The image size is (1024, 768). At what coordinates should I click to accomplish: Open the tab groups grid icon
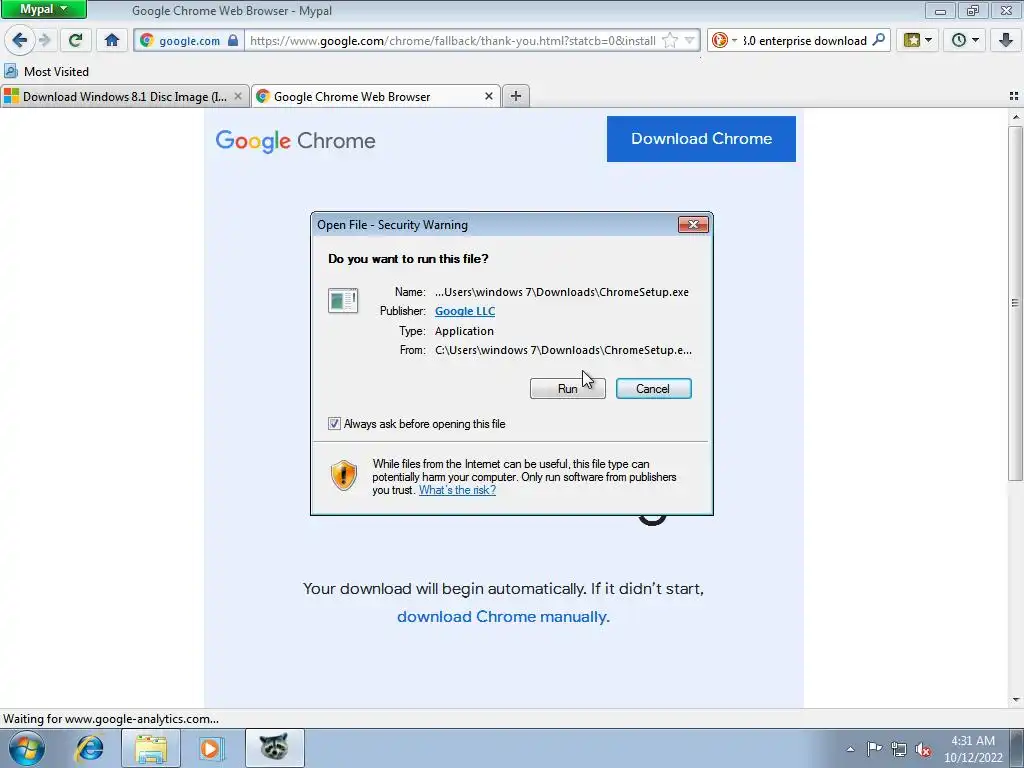(x=1014, y=96)
